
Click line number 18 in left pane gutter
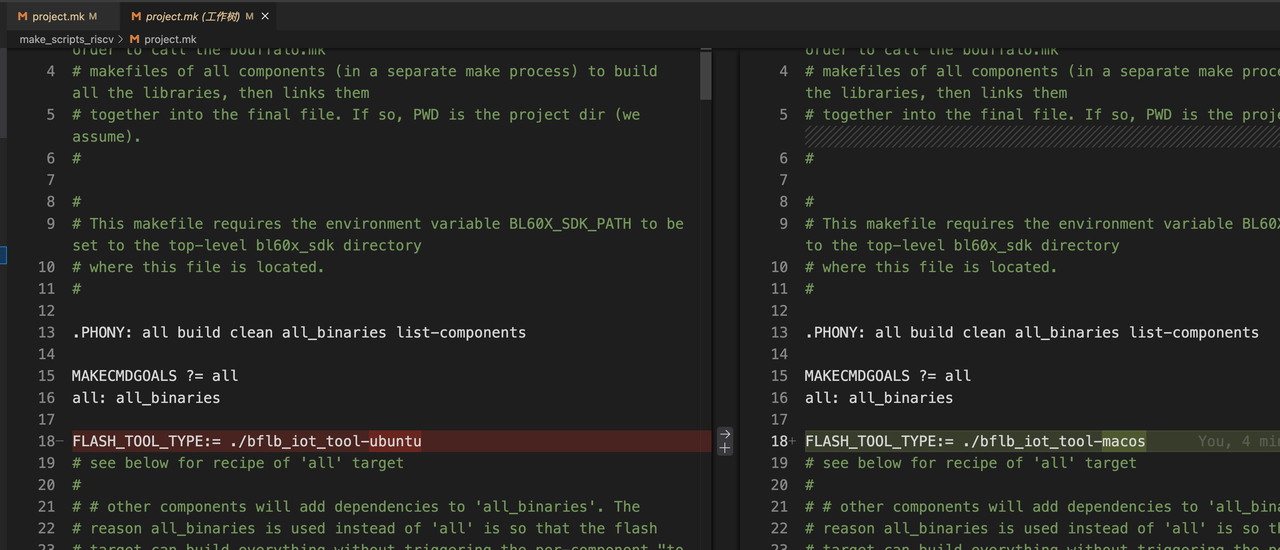point(47,441)
